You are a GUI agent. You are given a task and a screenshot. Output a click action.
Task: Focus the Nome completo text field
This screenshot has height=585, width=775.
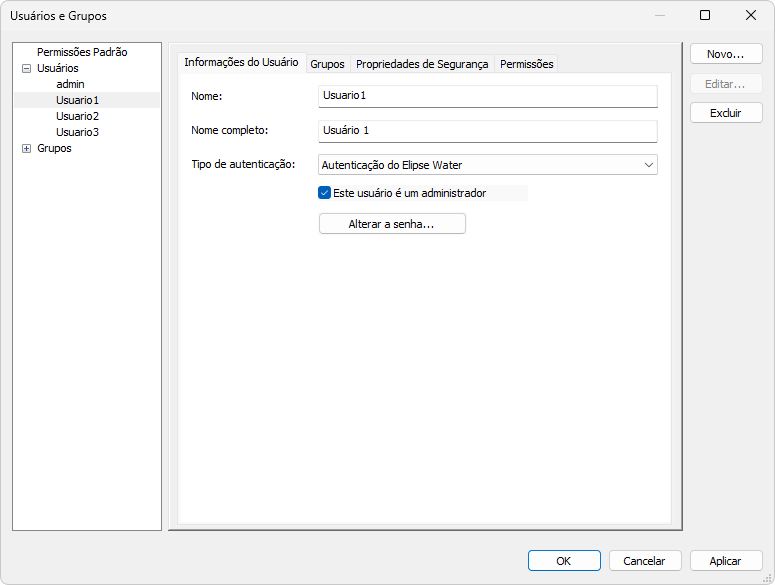487,131
